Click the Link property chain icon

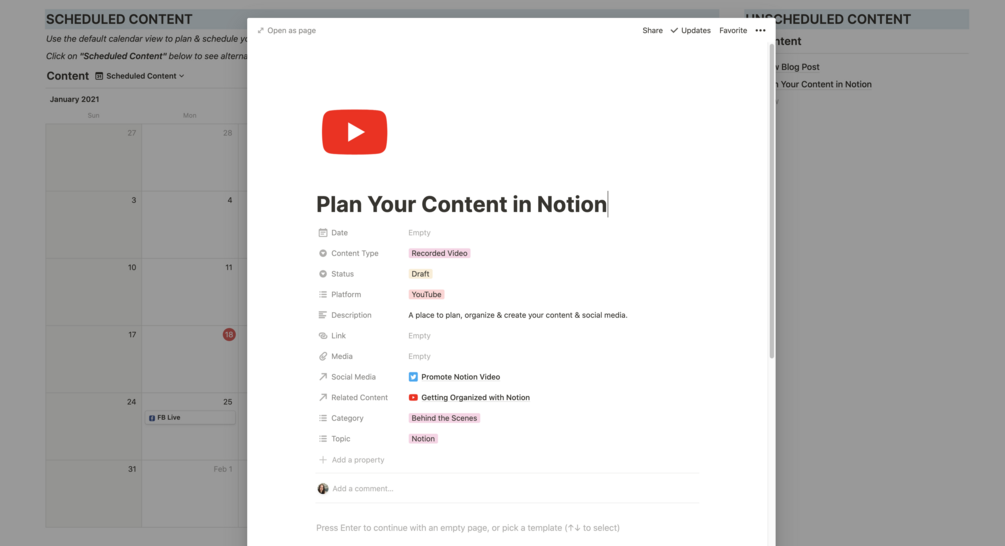[323, 335]
